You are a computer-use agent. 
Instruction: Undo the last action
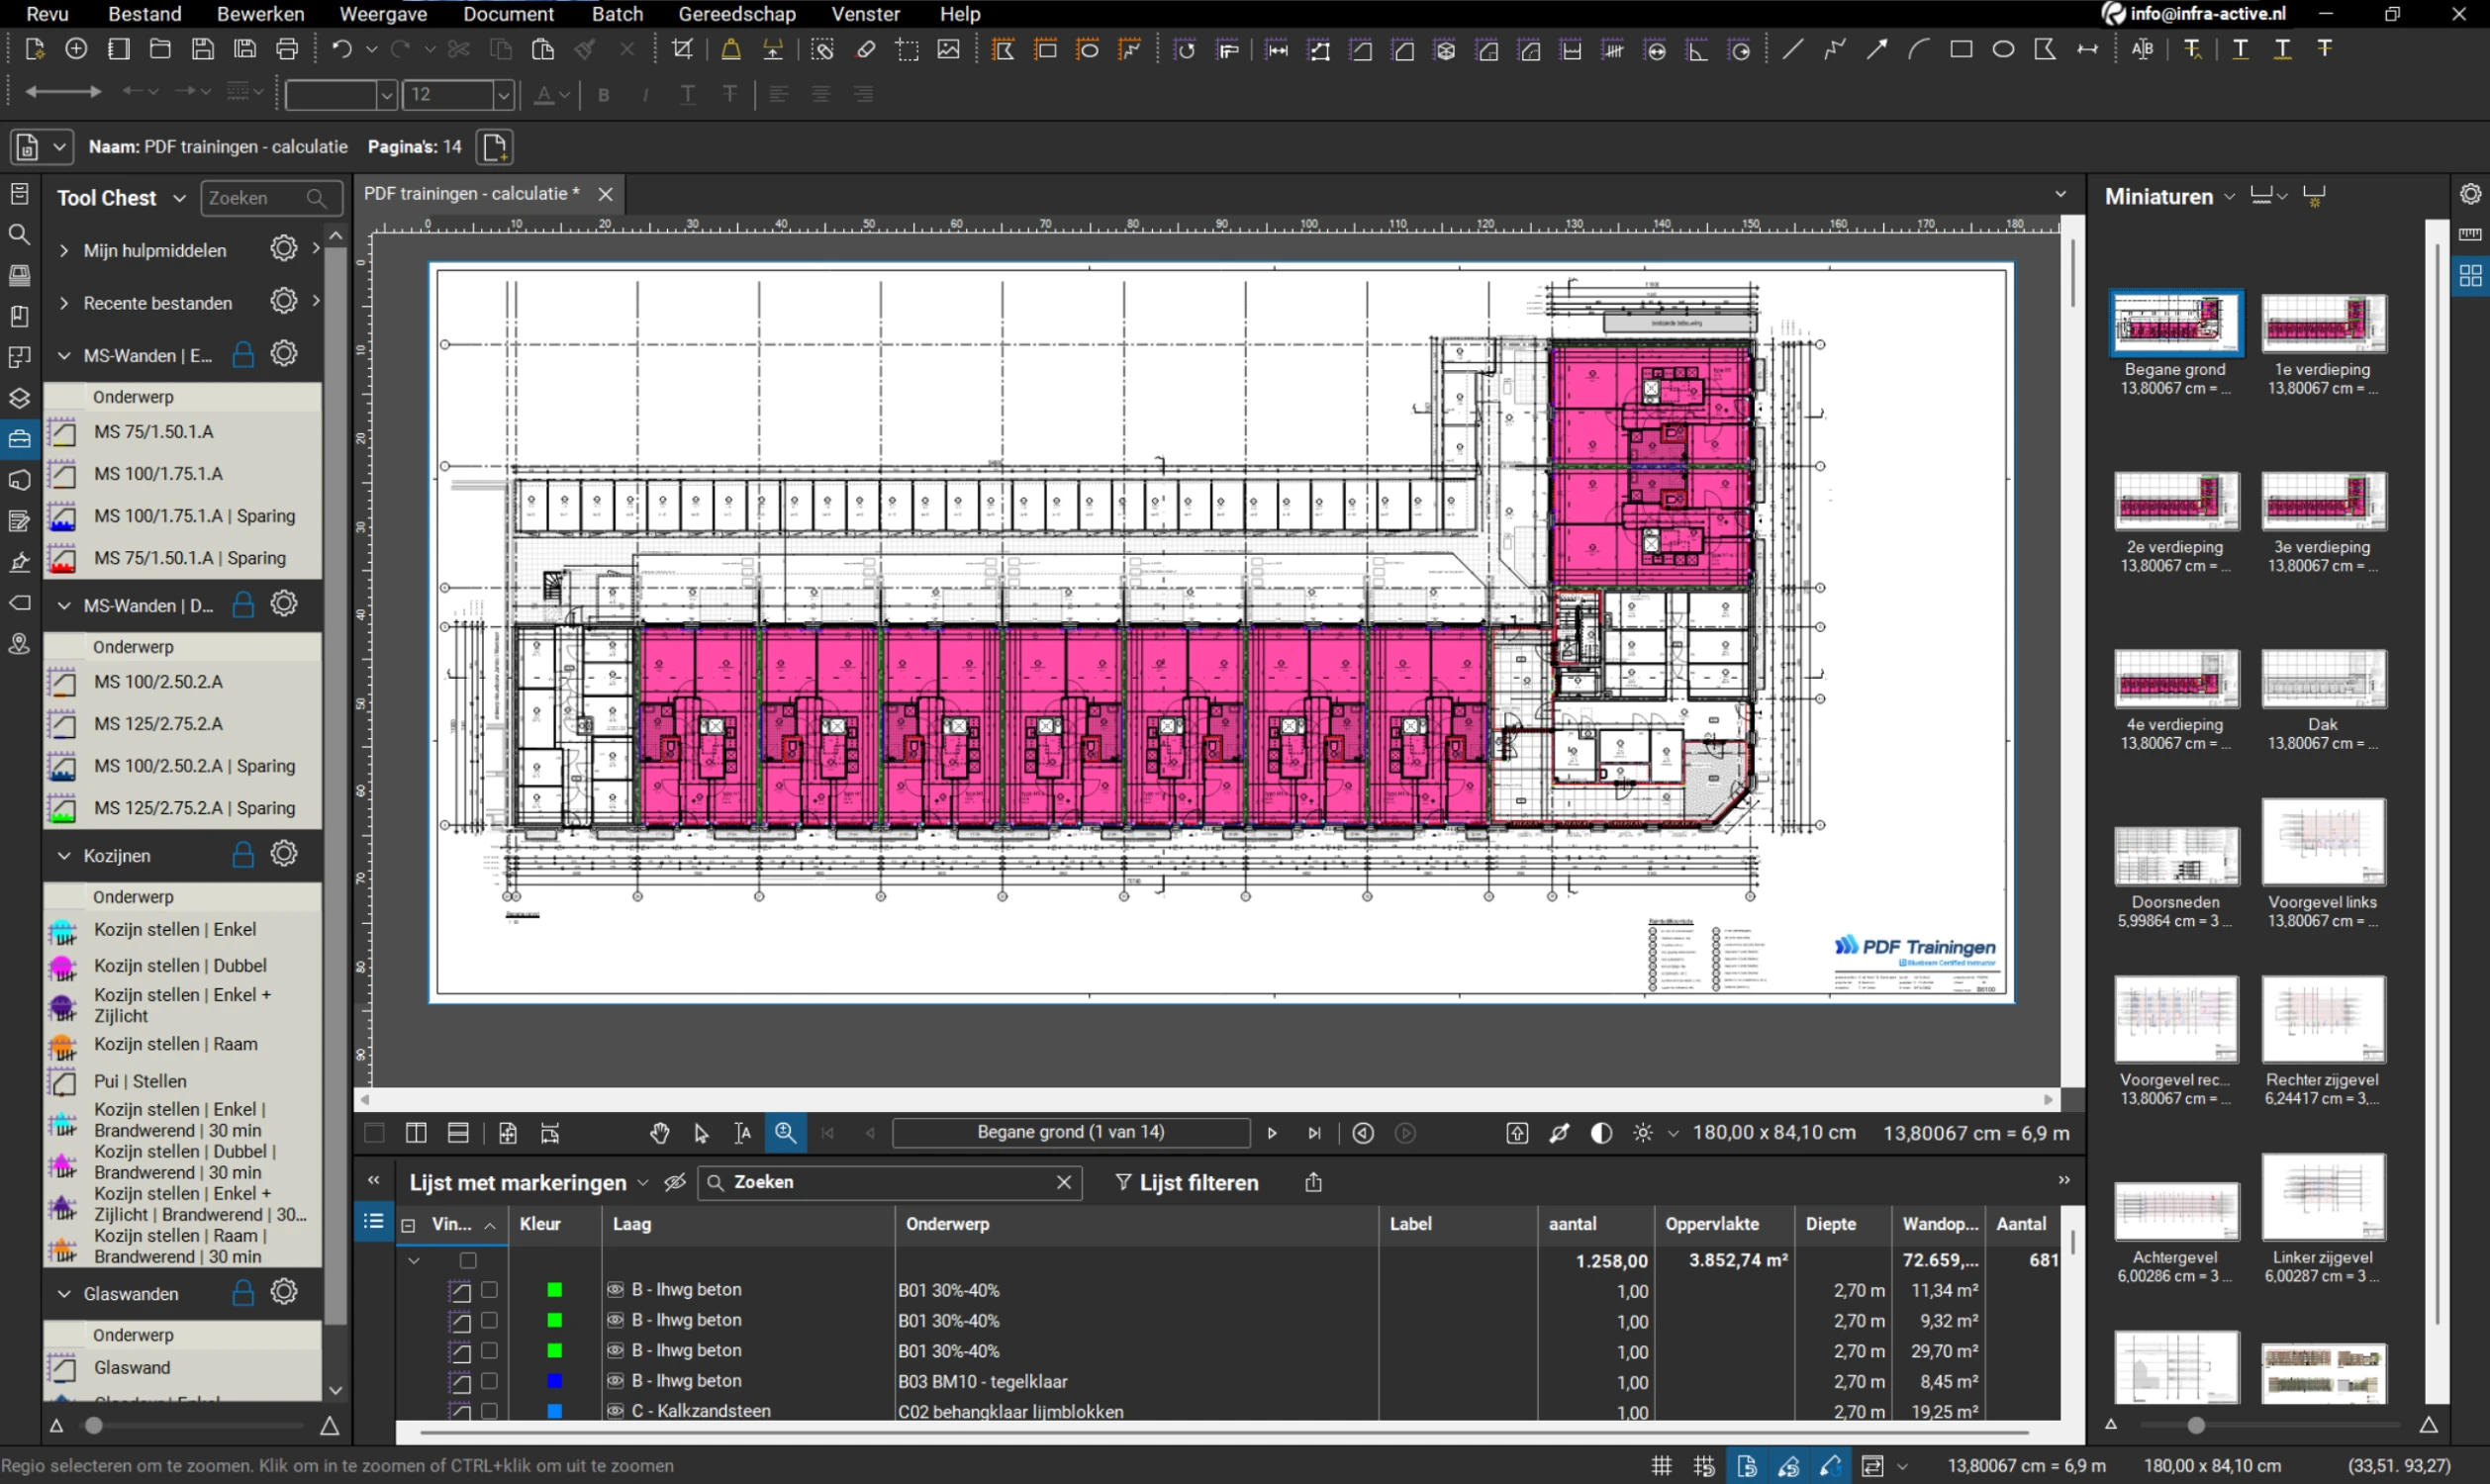pyautogui.click(x=342, y=49)
